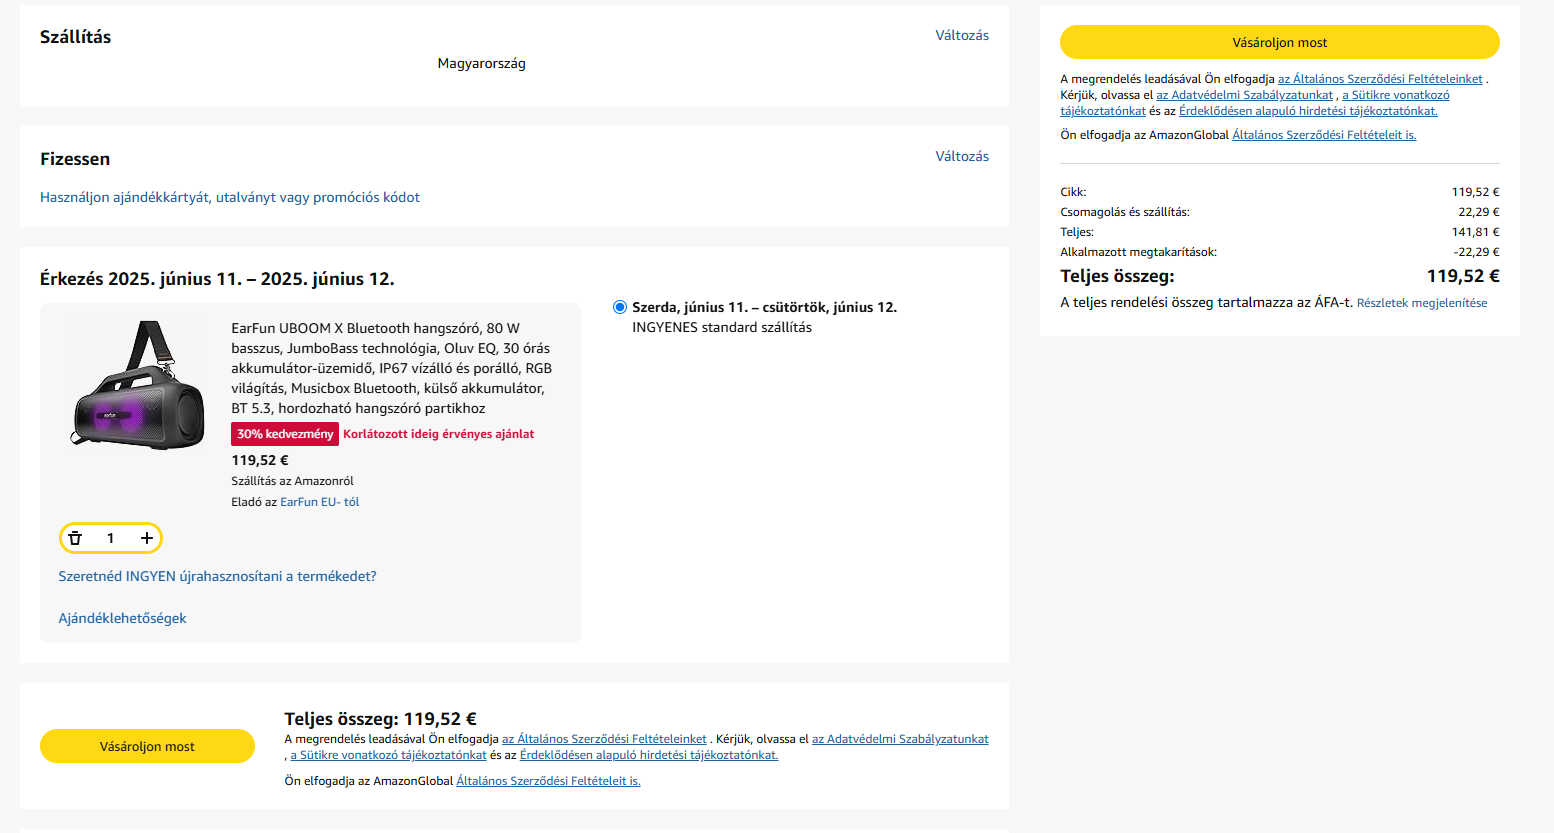Open Érdeklődésen alapuló hirdetési tájékoztatónkat link in sidebar
The height and width of the screenshot is (833, 1554).
pos(1308,111)
